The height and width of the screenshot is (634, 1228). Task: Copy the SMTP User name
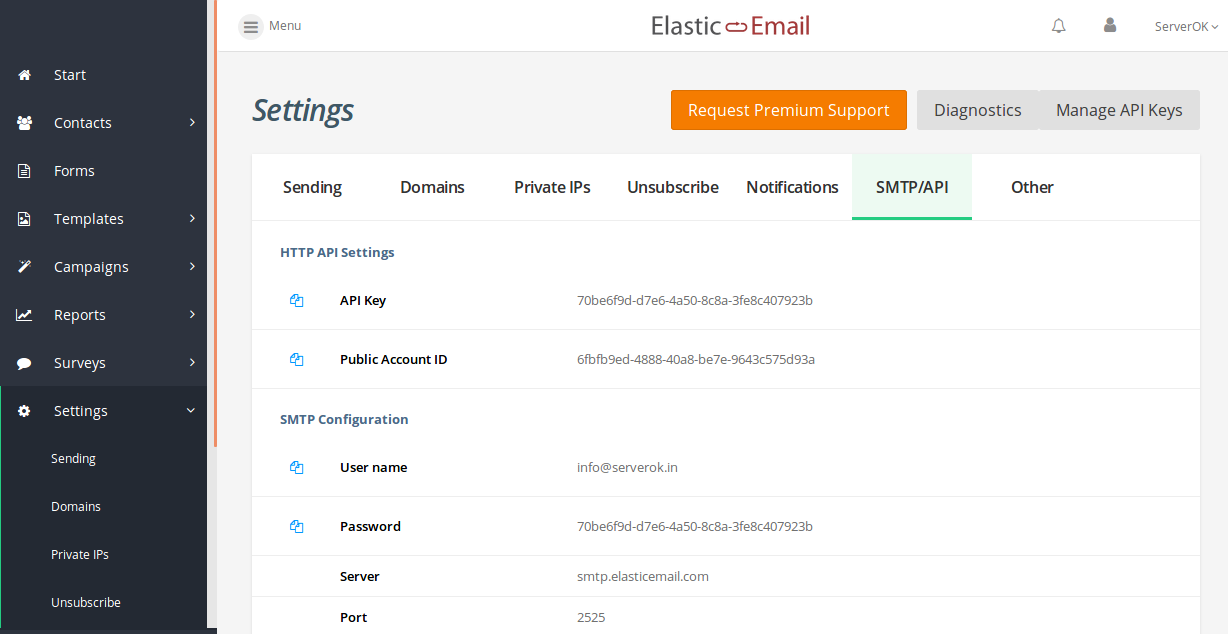click(x=297, y=467)
